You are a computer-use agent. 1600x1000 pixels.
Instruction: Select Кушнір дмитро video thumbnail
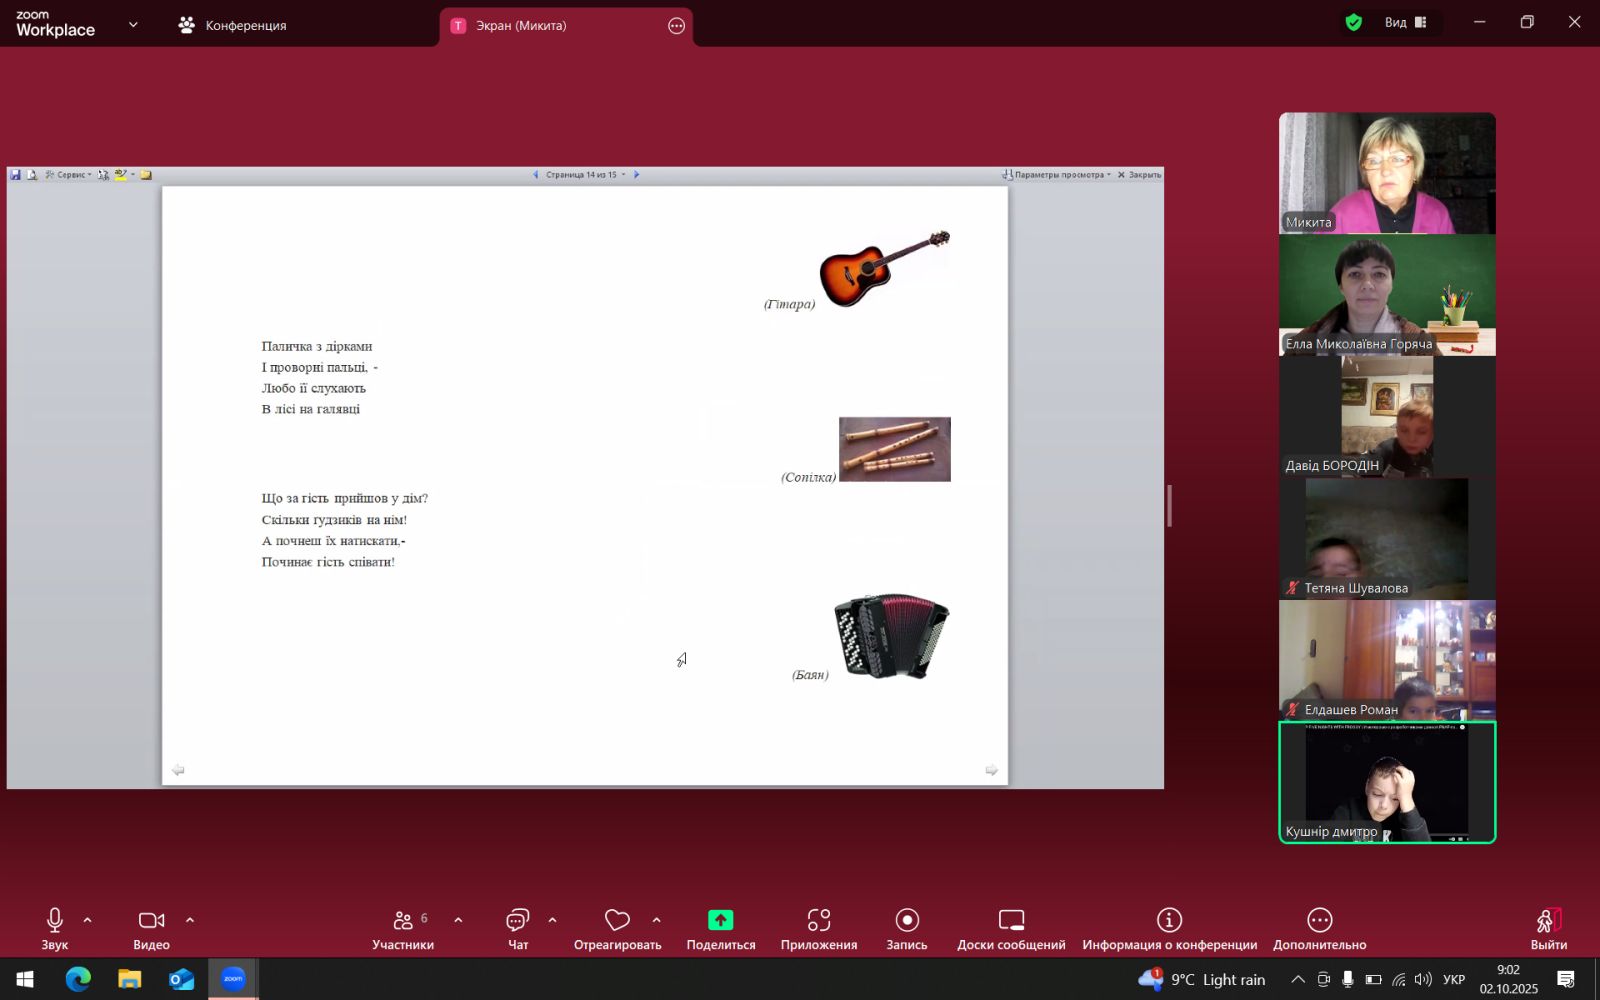1387,782
